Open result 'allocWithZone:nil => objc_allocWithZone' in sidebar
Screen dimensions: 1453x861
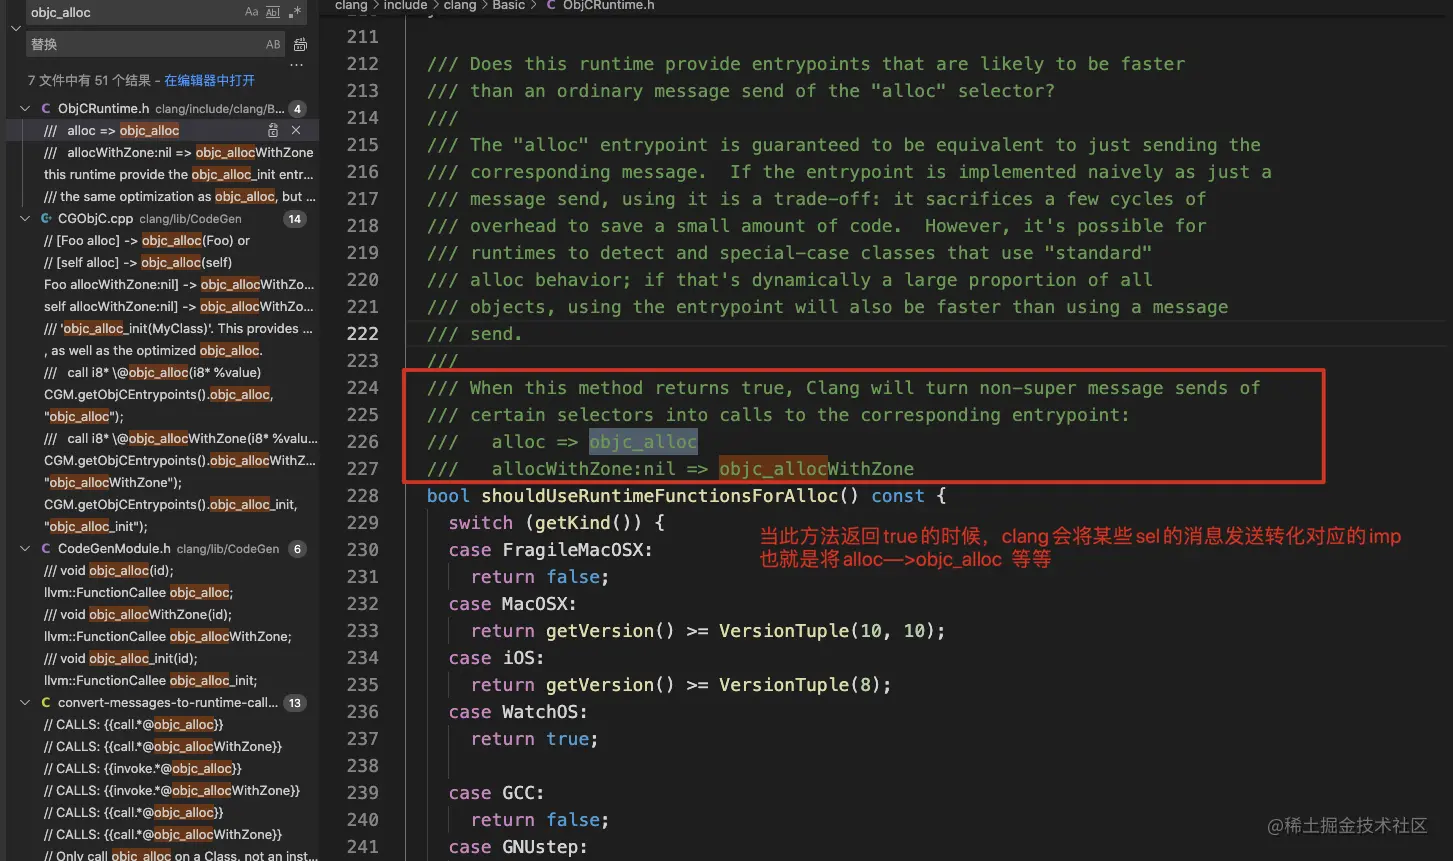click(x=179, y=153)
